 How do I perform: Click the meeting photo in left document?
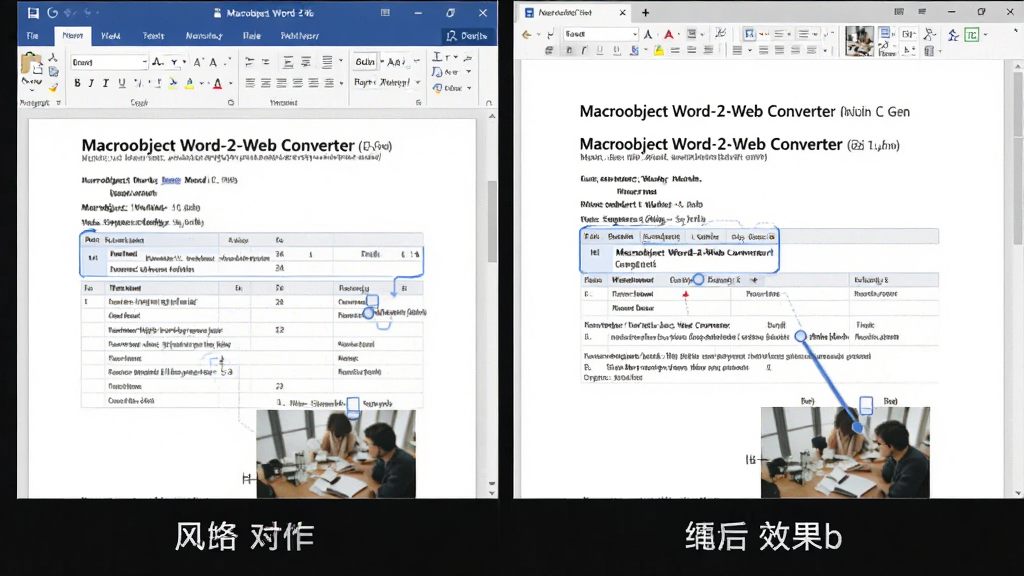tap(336, 455)
